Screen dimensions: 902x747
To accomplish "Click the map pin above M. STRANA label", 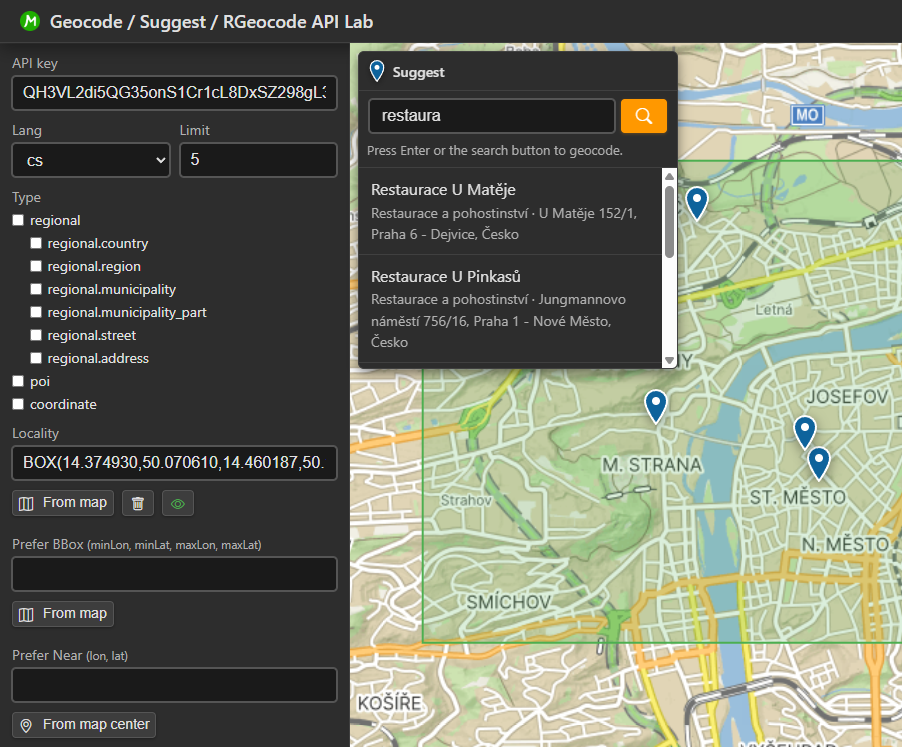I will pyautogui.click(x=656, y=406).
